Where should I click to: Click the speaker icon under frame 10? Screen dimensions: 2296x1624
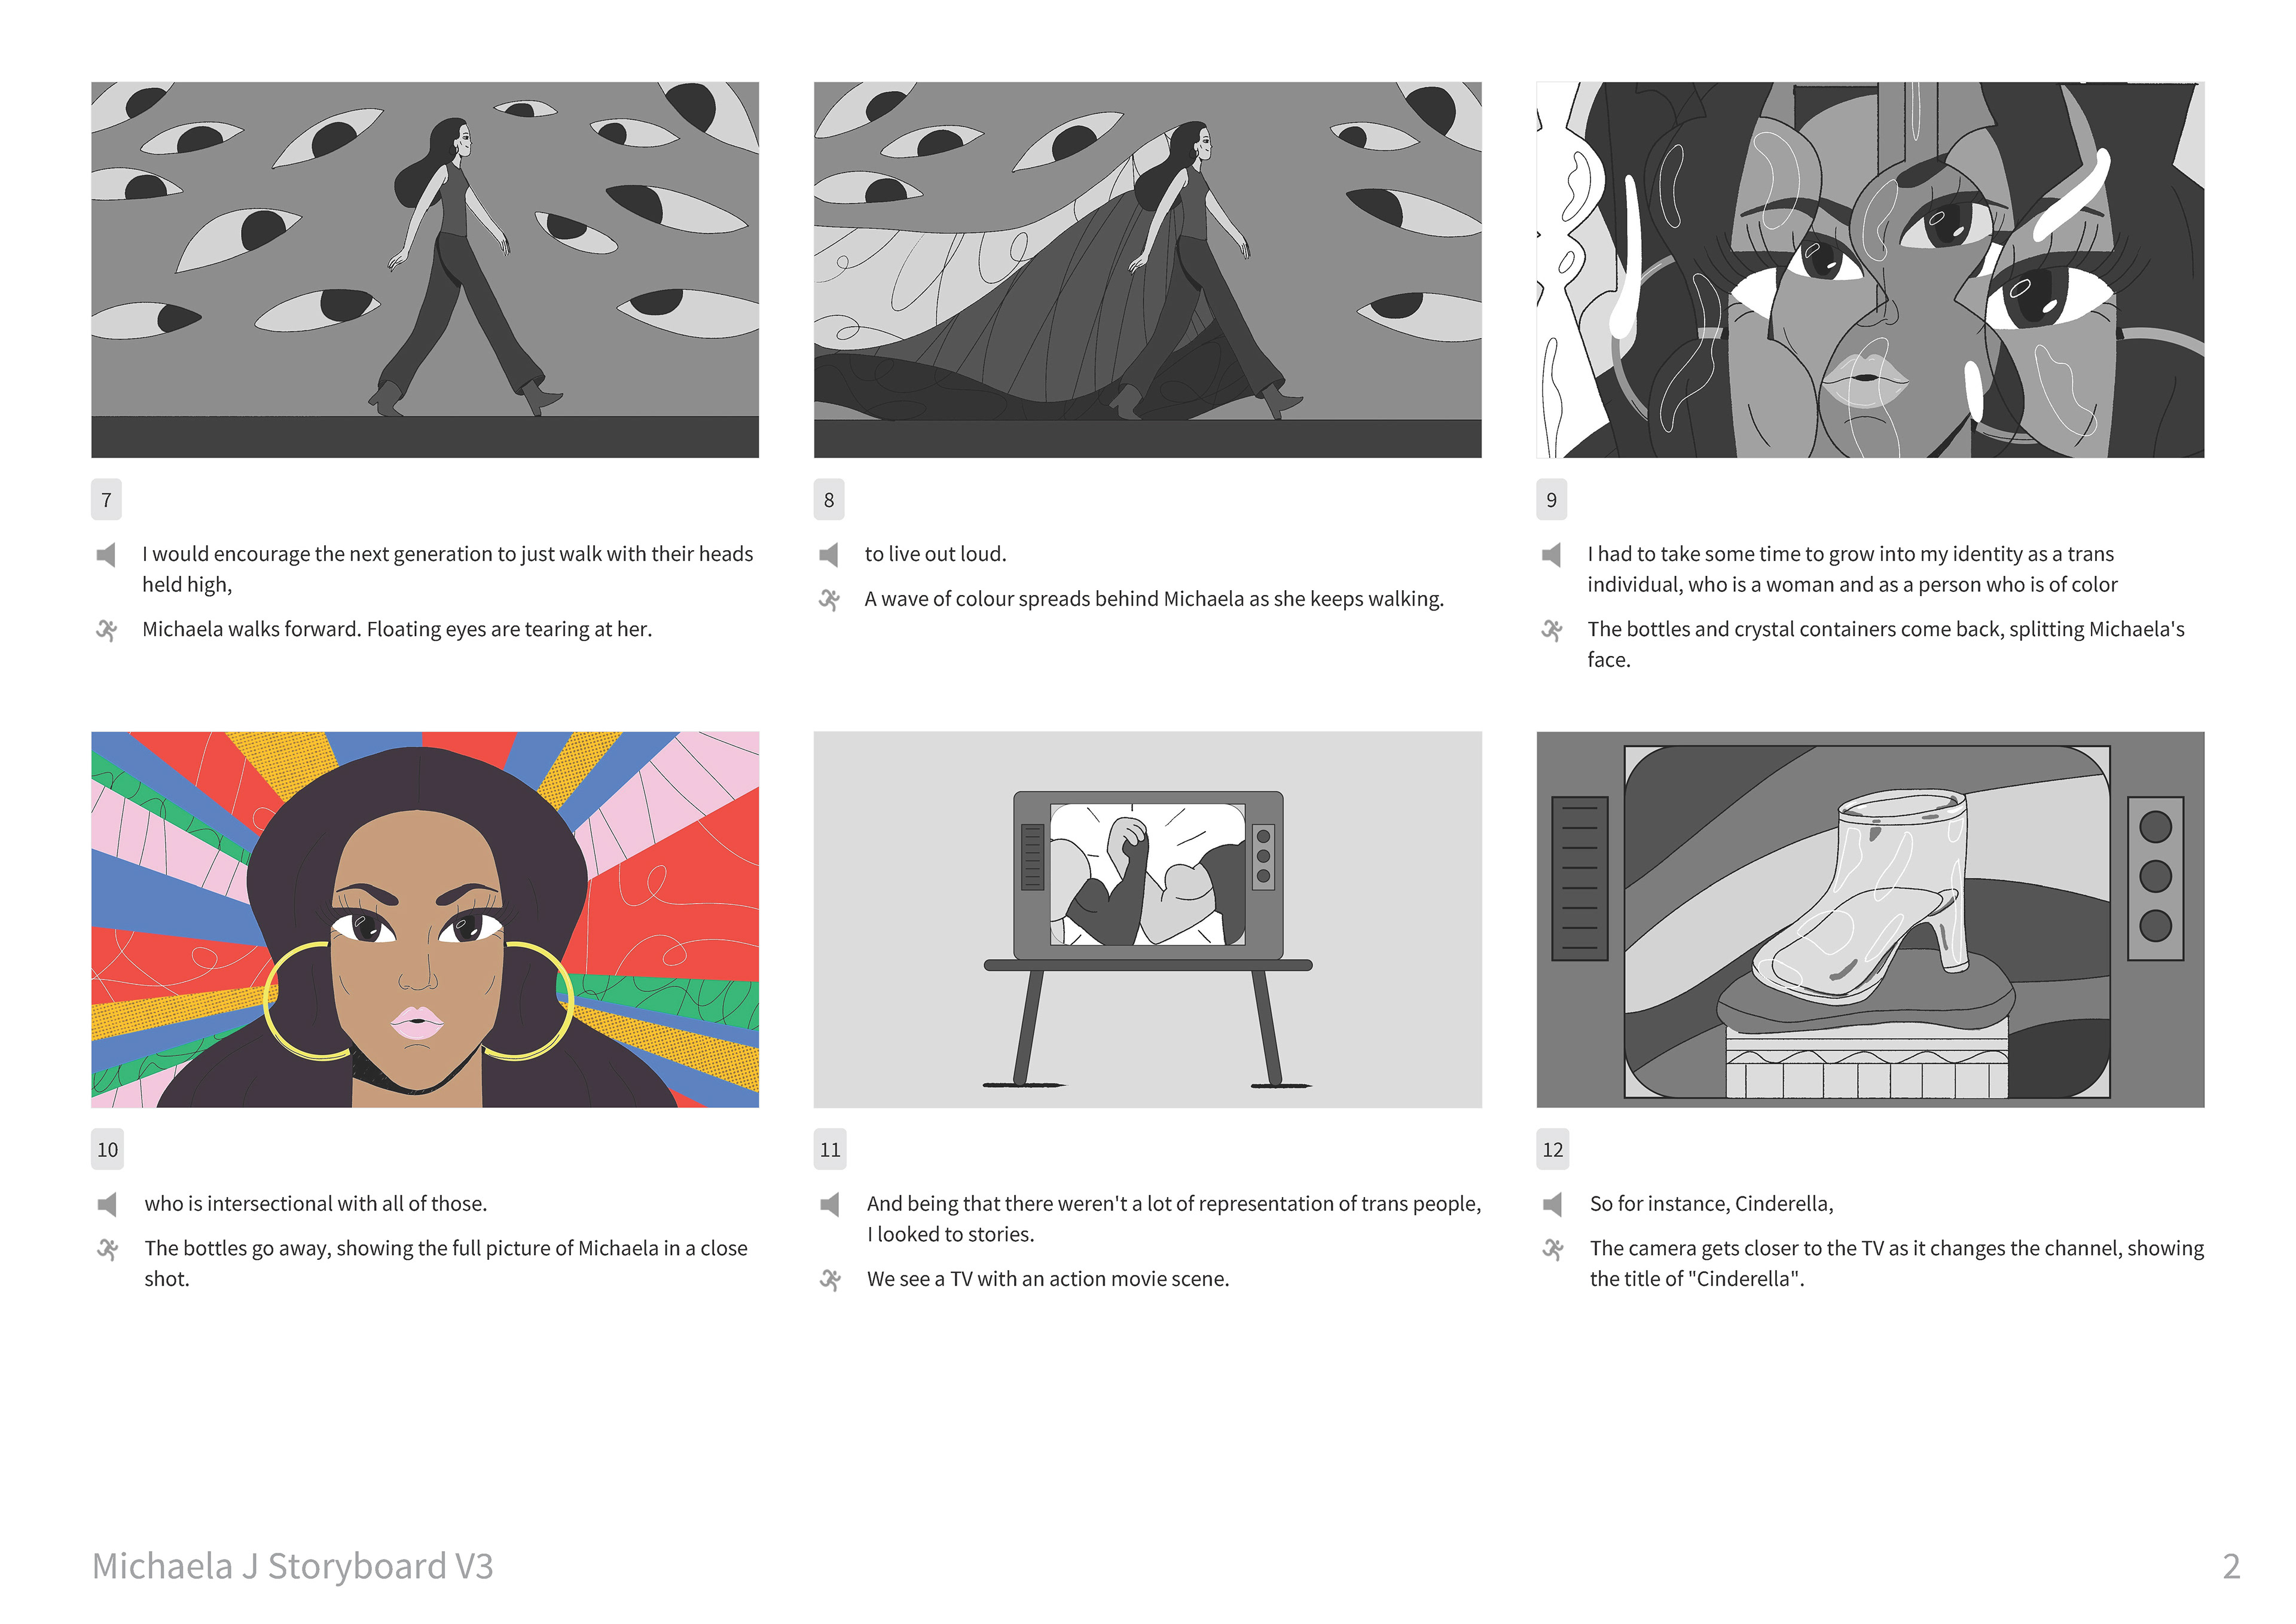click(107, 1204)
